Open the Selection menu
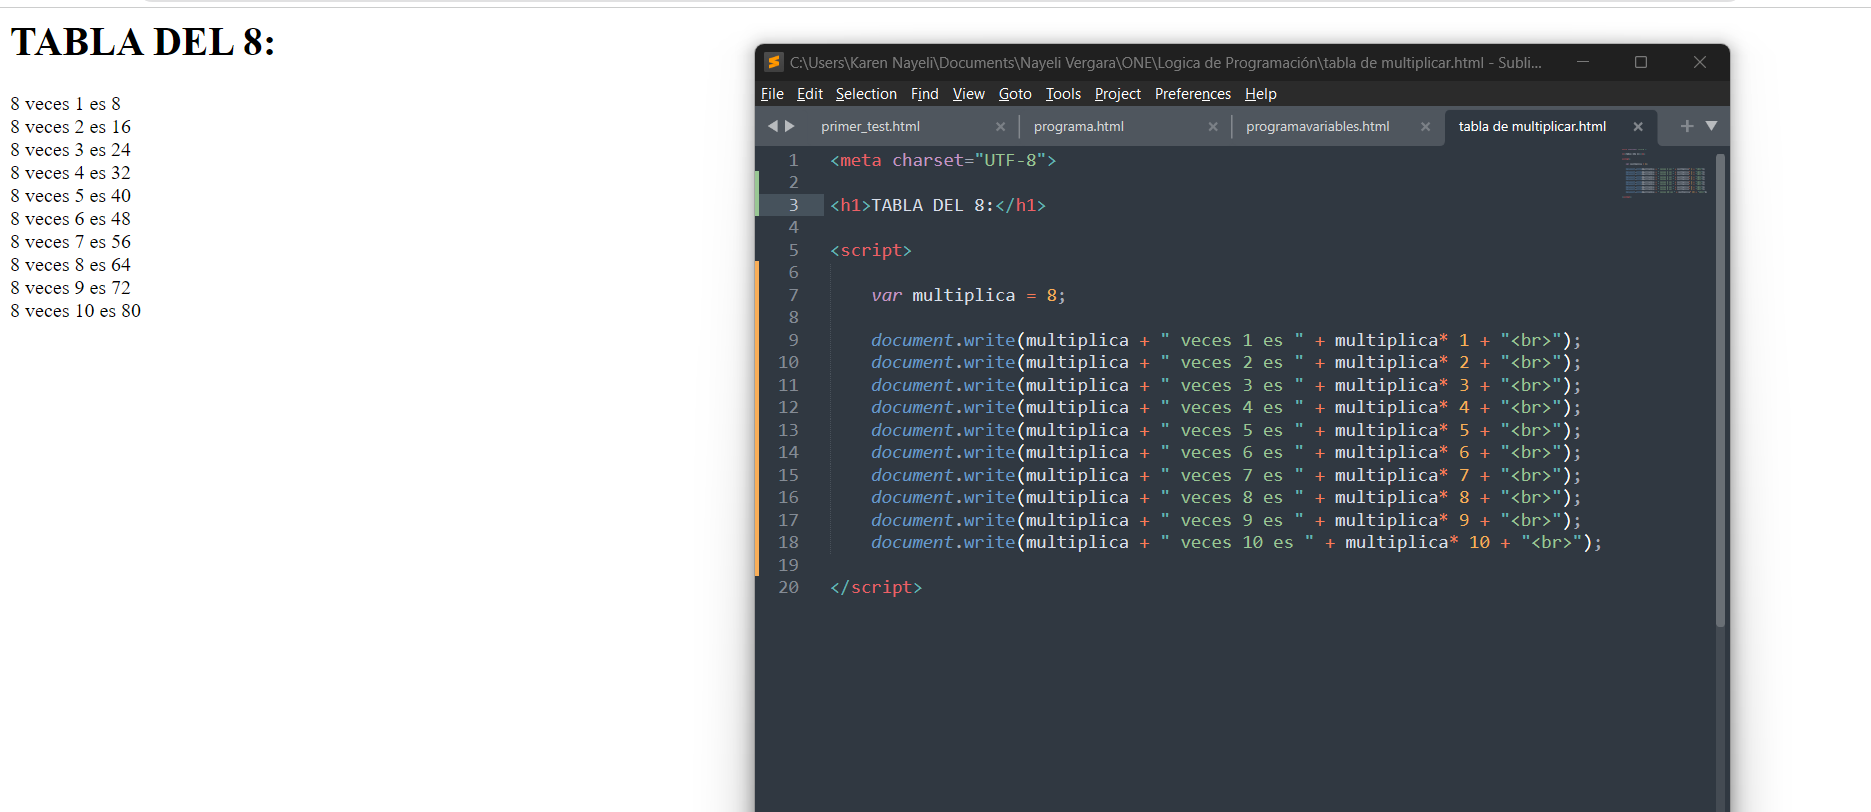Viewport: 1871px width, 812px height. click(866, 94)
